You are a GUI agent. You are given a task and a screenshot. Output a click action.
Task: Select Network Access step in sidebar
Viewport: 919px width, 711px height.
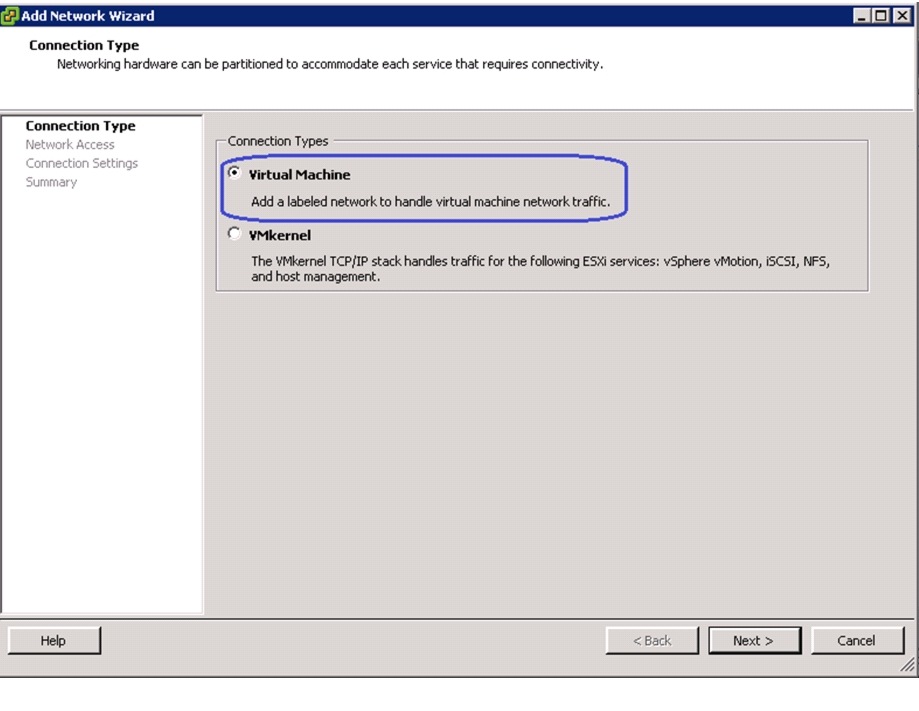point(70,145)
